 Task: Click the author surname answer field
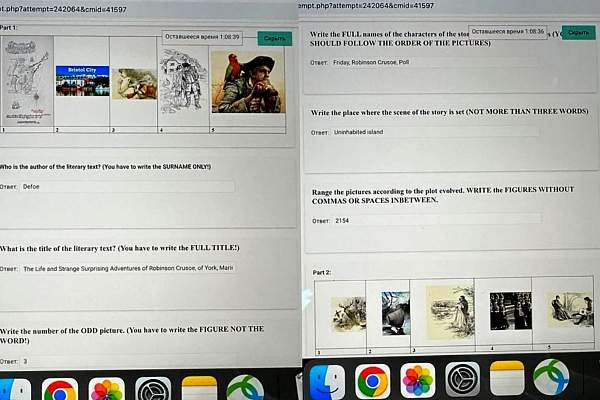point(127,186)
